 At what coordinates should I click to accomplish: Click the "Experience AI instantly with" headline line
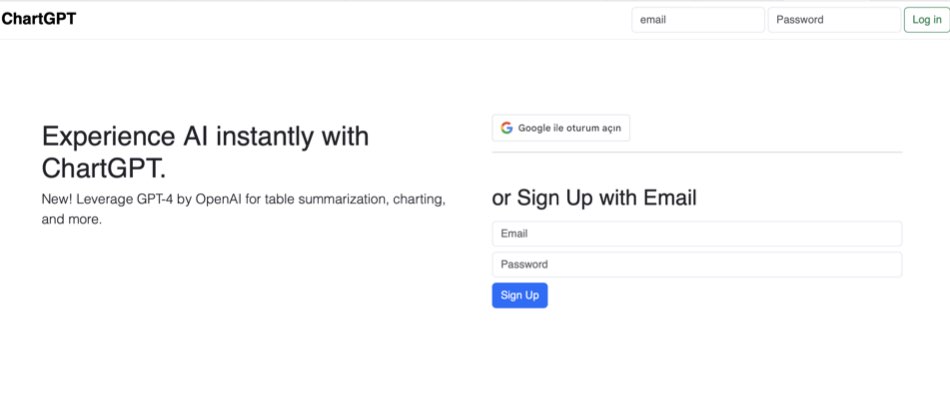tap(205, 136)
